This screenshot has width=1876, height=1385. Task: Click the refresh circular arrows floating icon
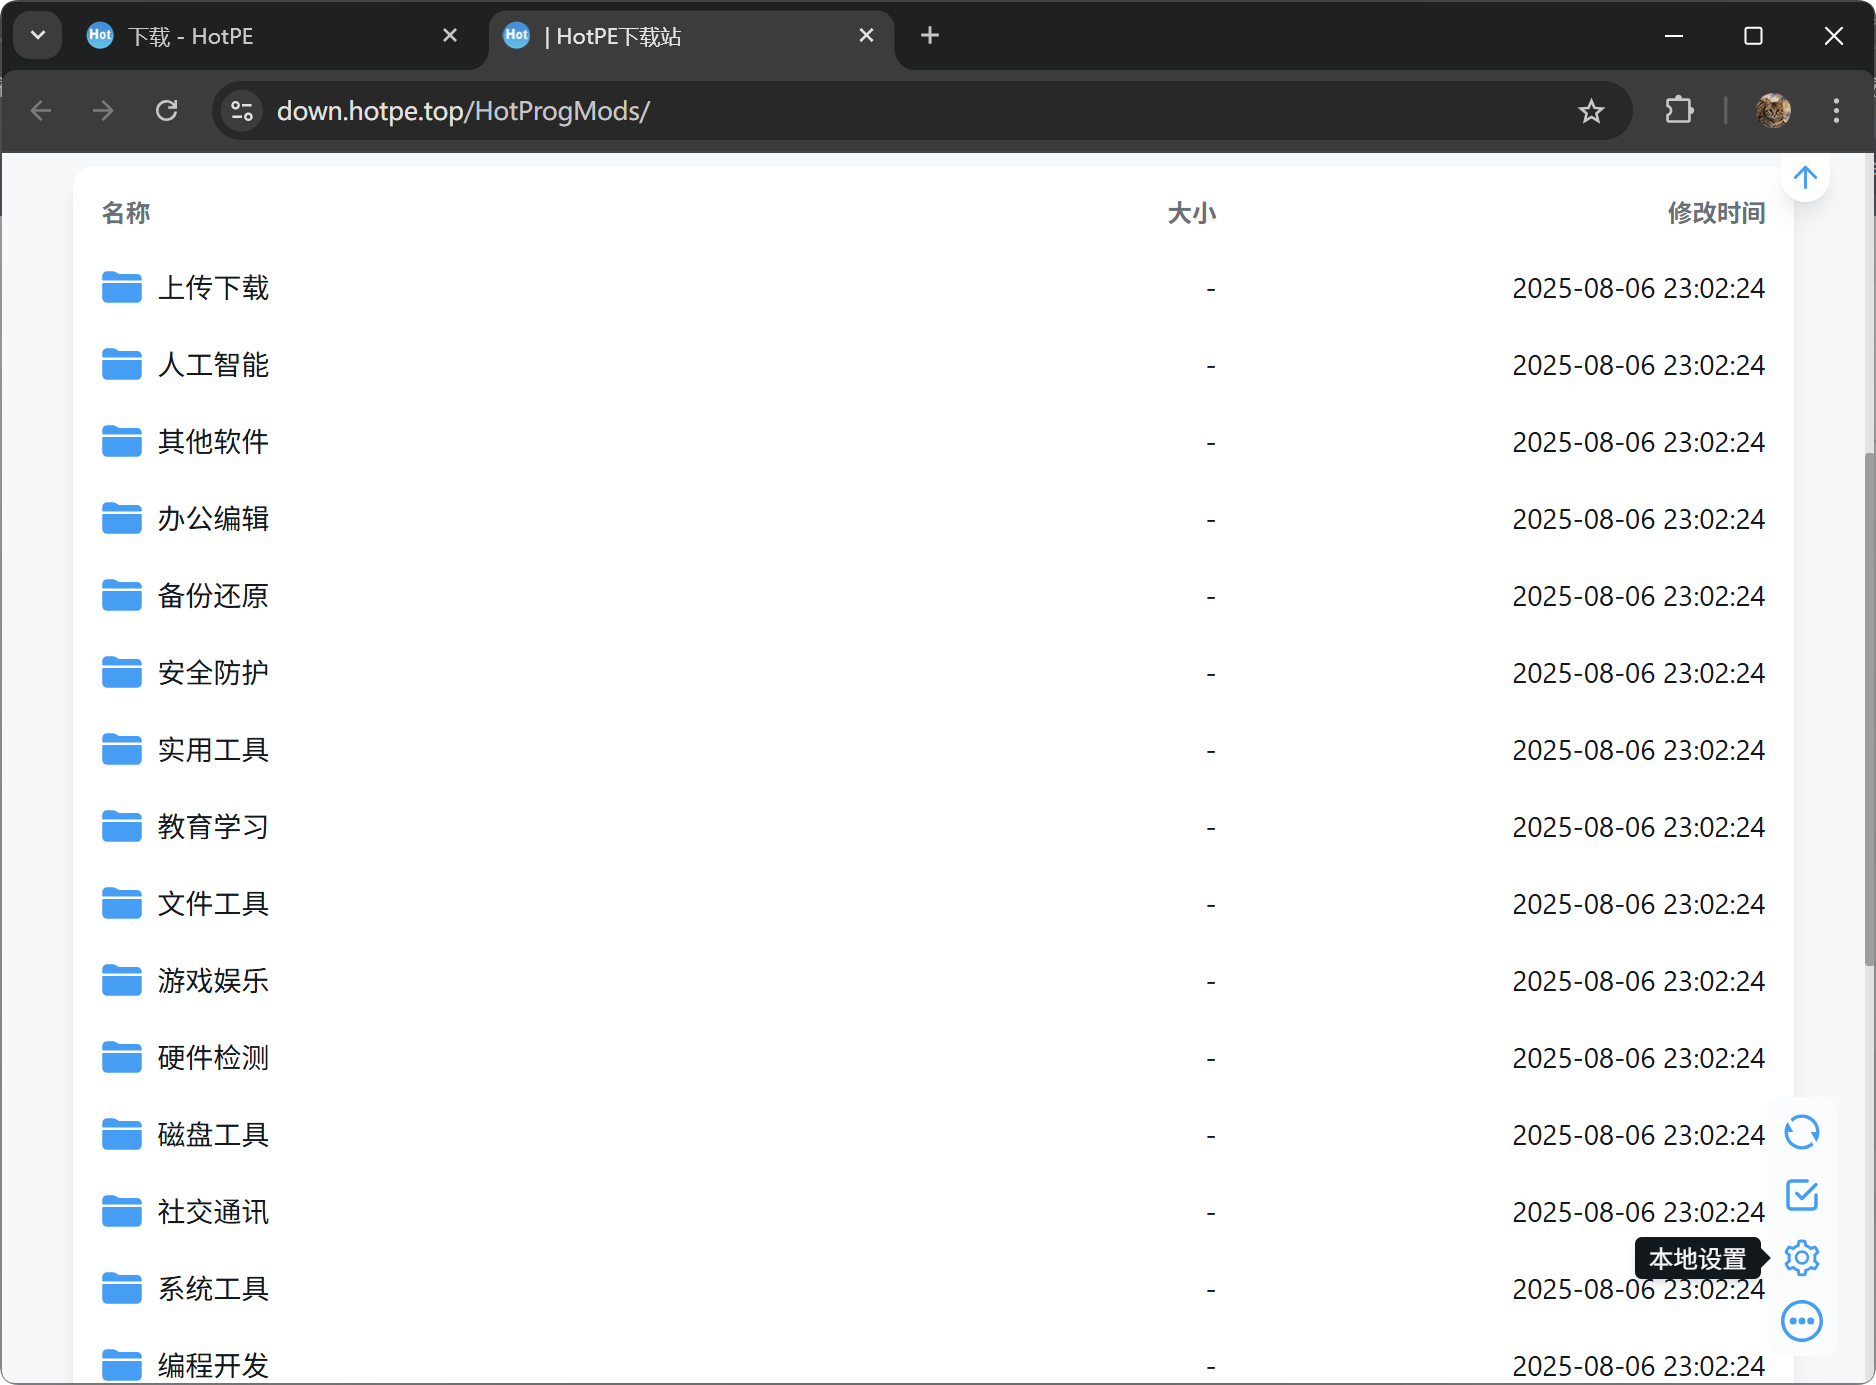(x=1802, y=1132)
